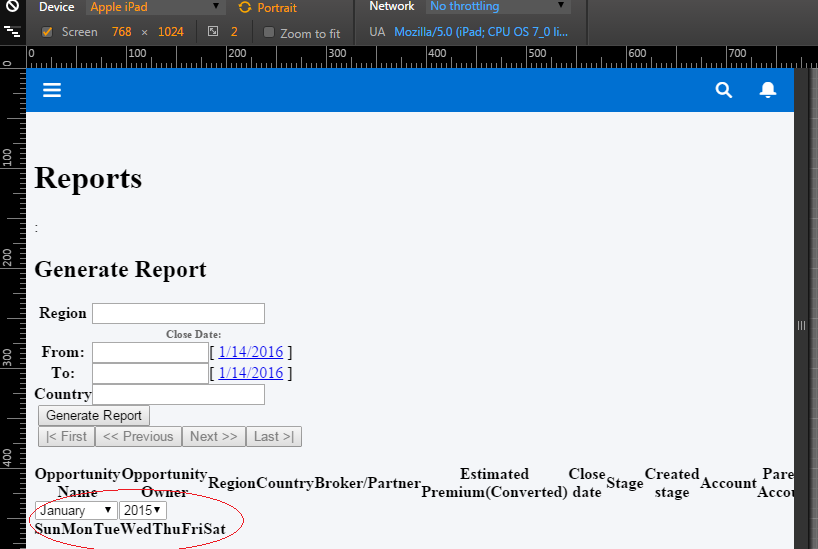Open the No throttling network dropdown
This screenshot has width=818, height=549.
(498, 6)
